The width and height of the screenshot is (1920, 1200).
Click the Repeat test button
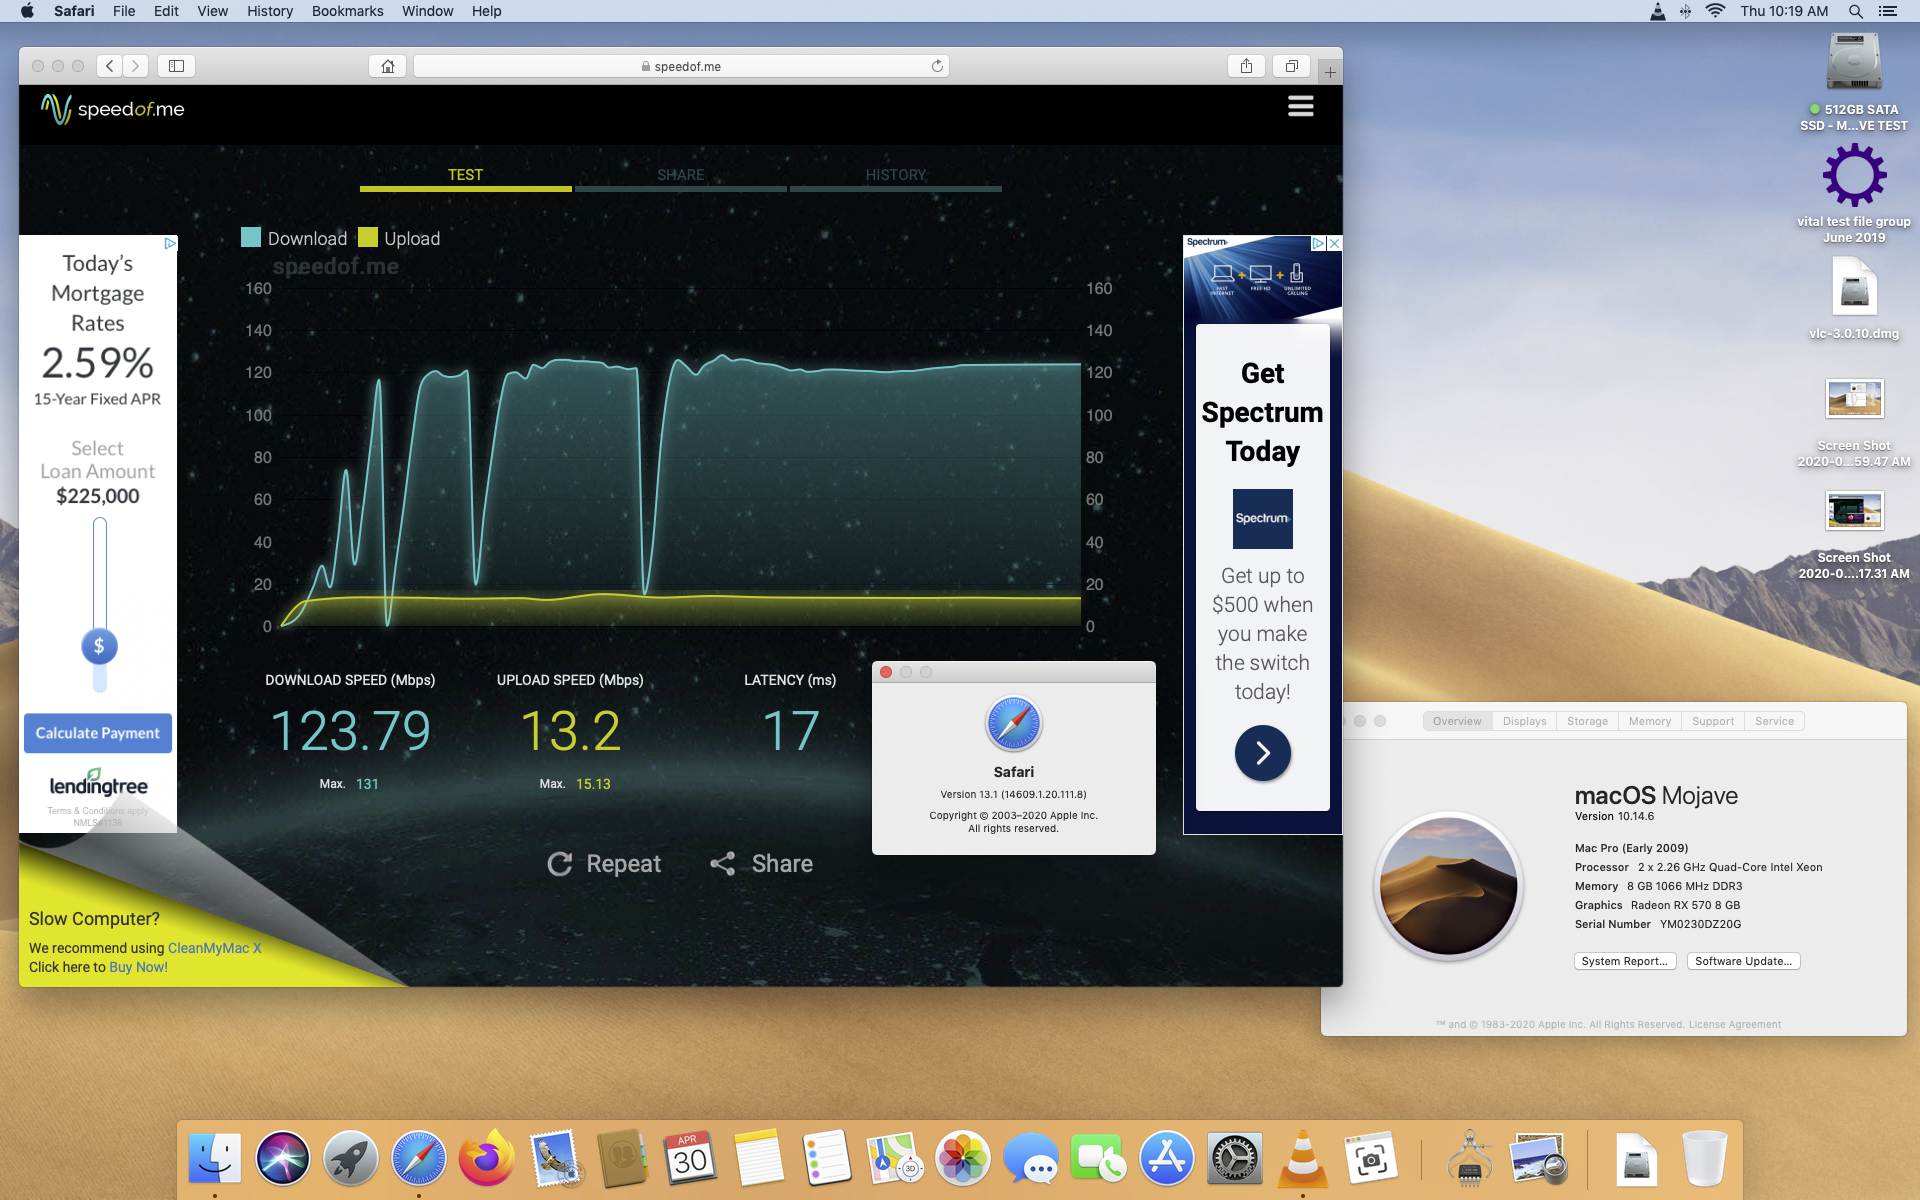pyautogui.click(x=604, y=864)
